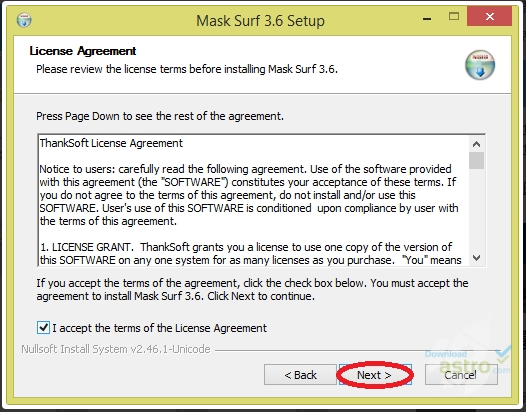
Task: Click inside the license agreement text box
Action: pyautogui.click(x=254, y=201)
